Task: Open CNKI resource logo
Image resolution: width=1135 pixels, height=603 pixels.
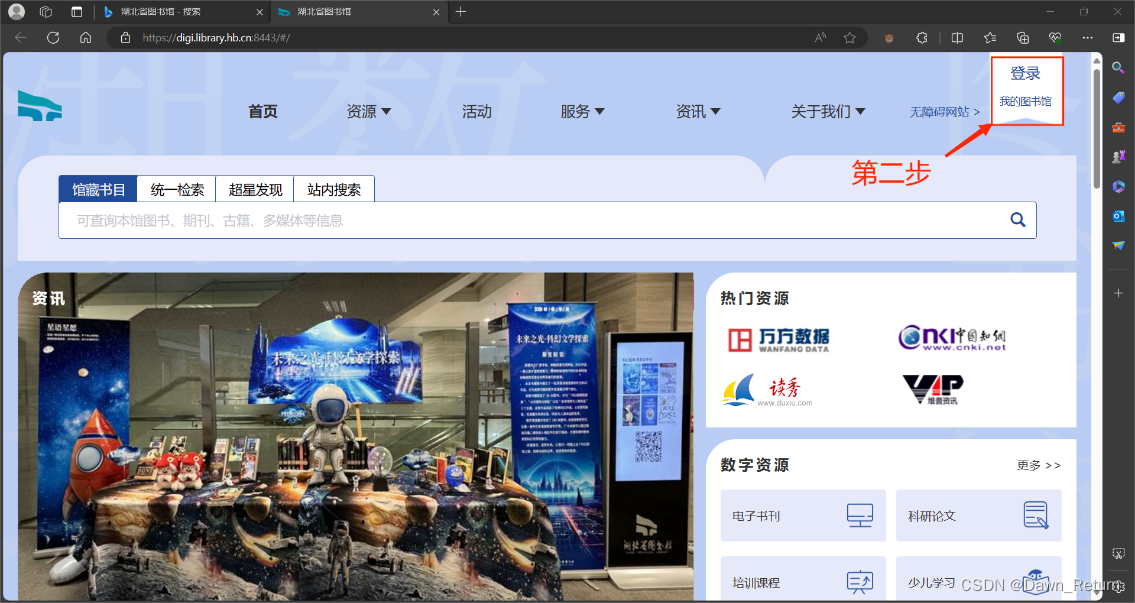Action: (x=952, y=337)
